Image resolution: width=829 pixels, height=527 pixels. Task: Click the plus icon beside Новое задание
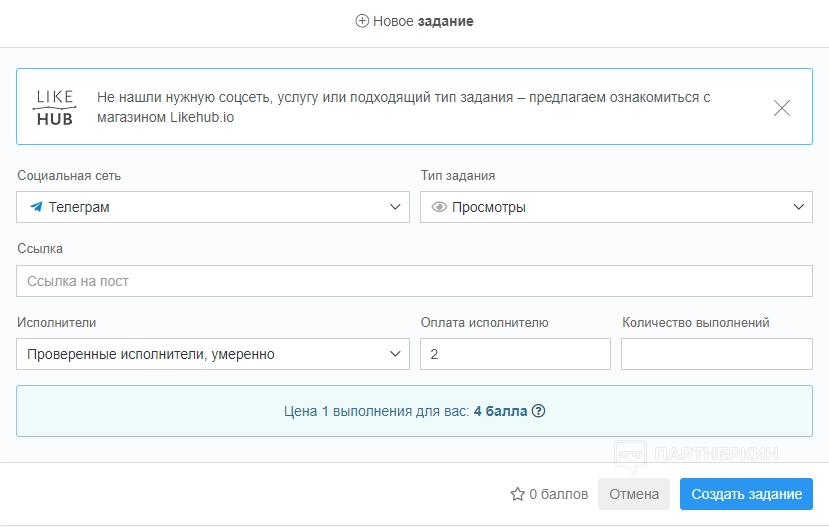[x=362, y=21]
